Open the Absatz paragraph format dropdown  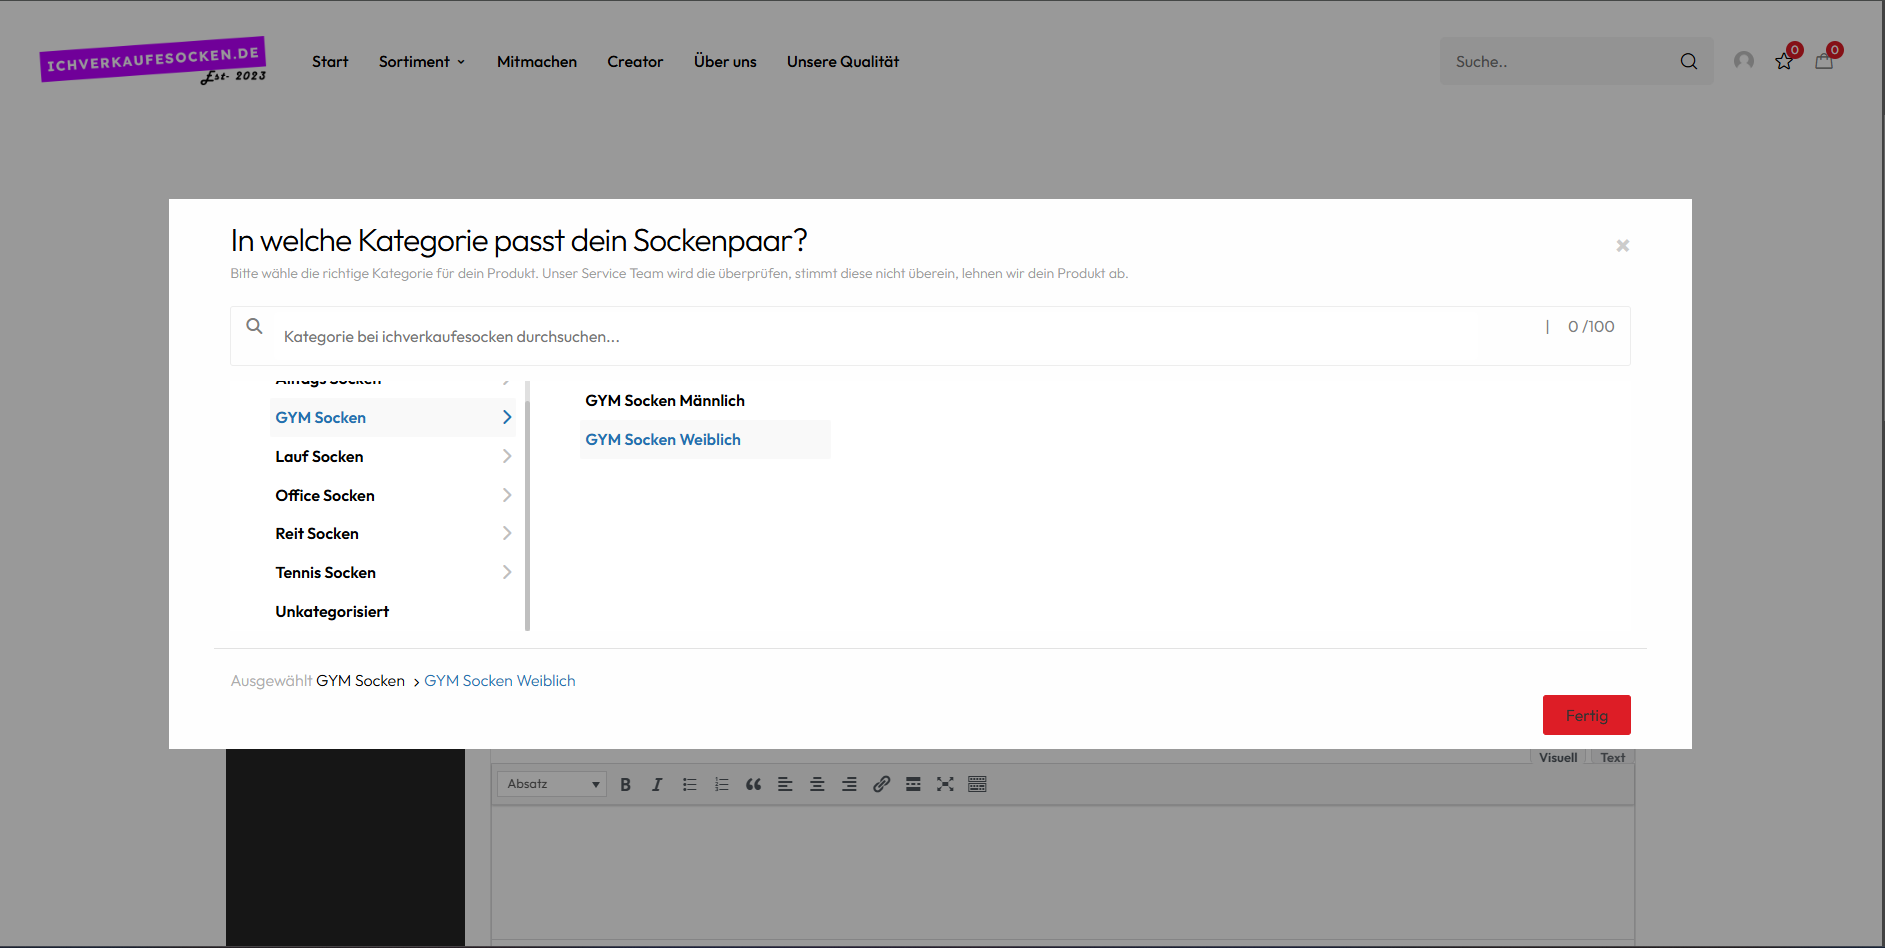click(x=552, y=785)
